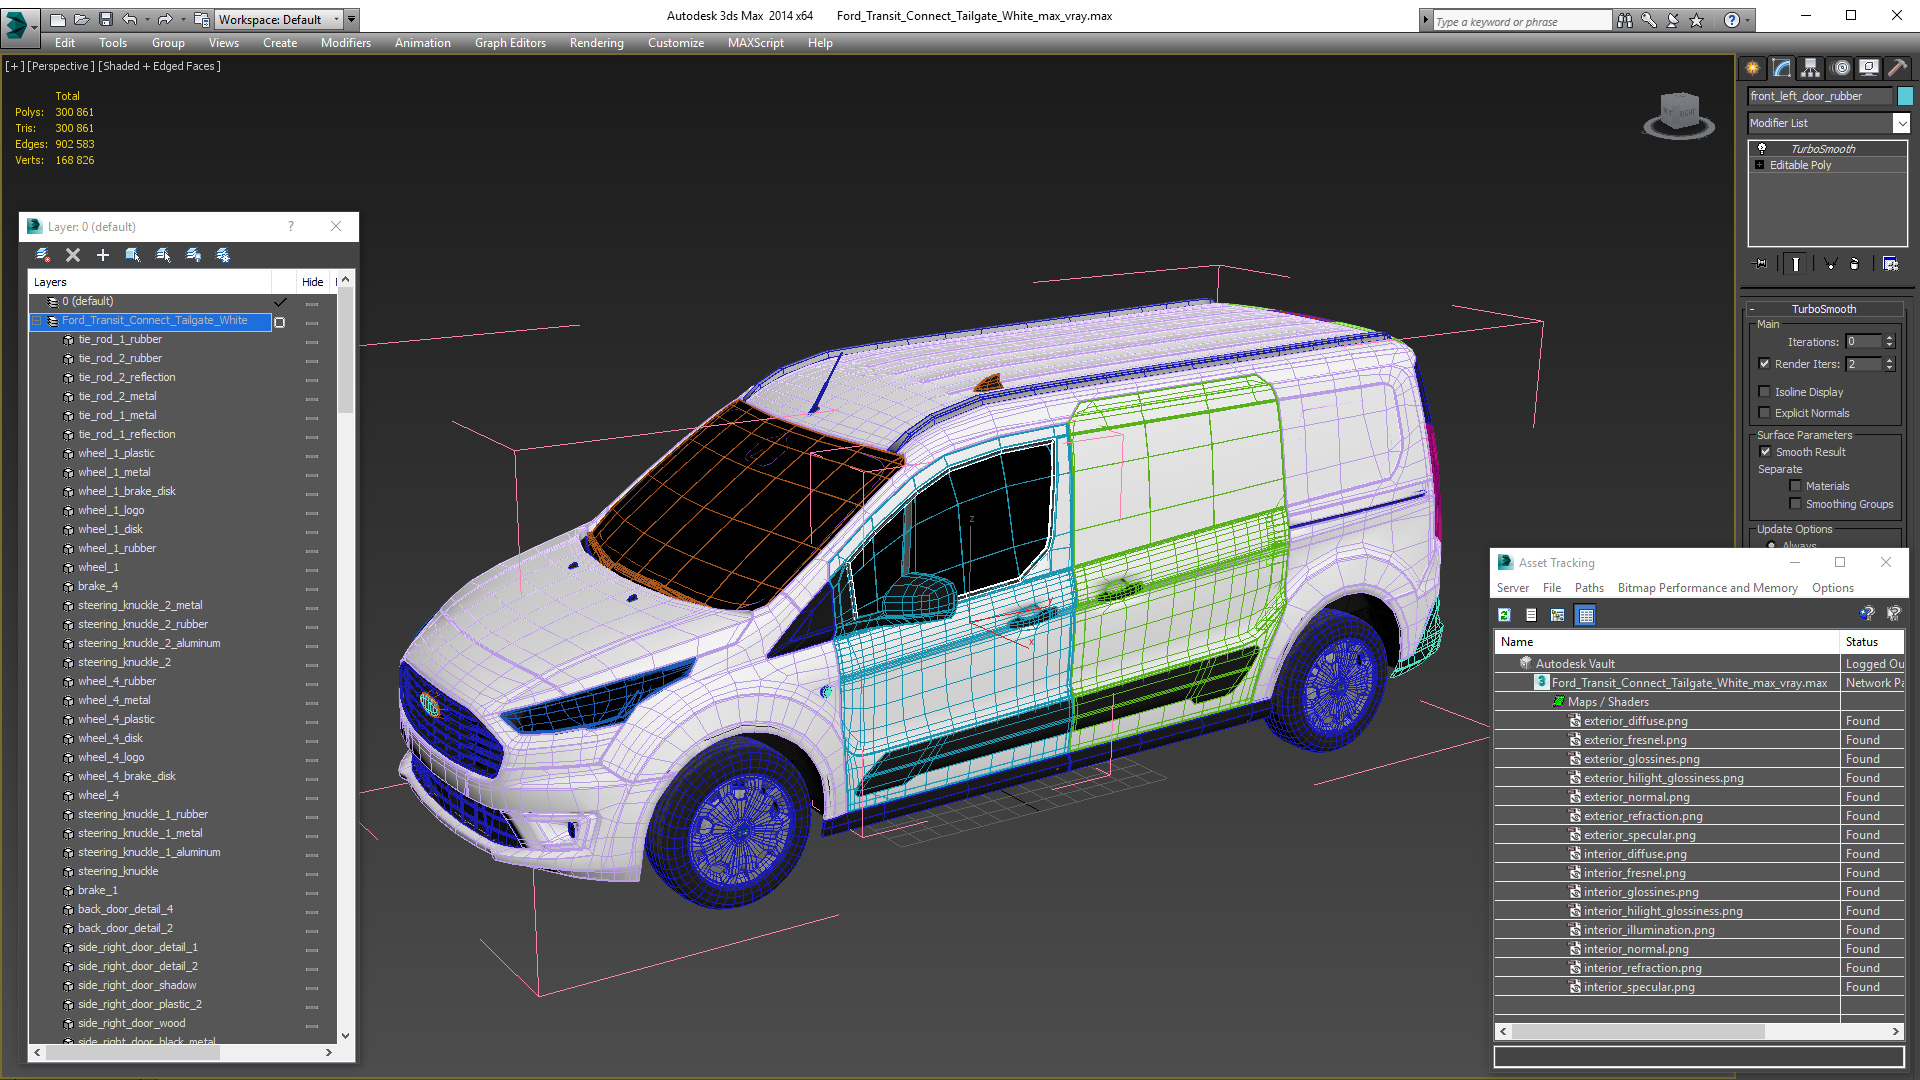
Task: Enable Explicit Normals checkbox
Action: pyautogui.click(x=1765, y=413)
